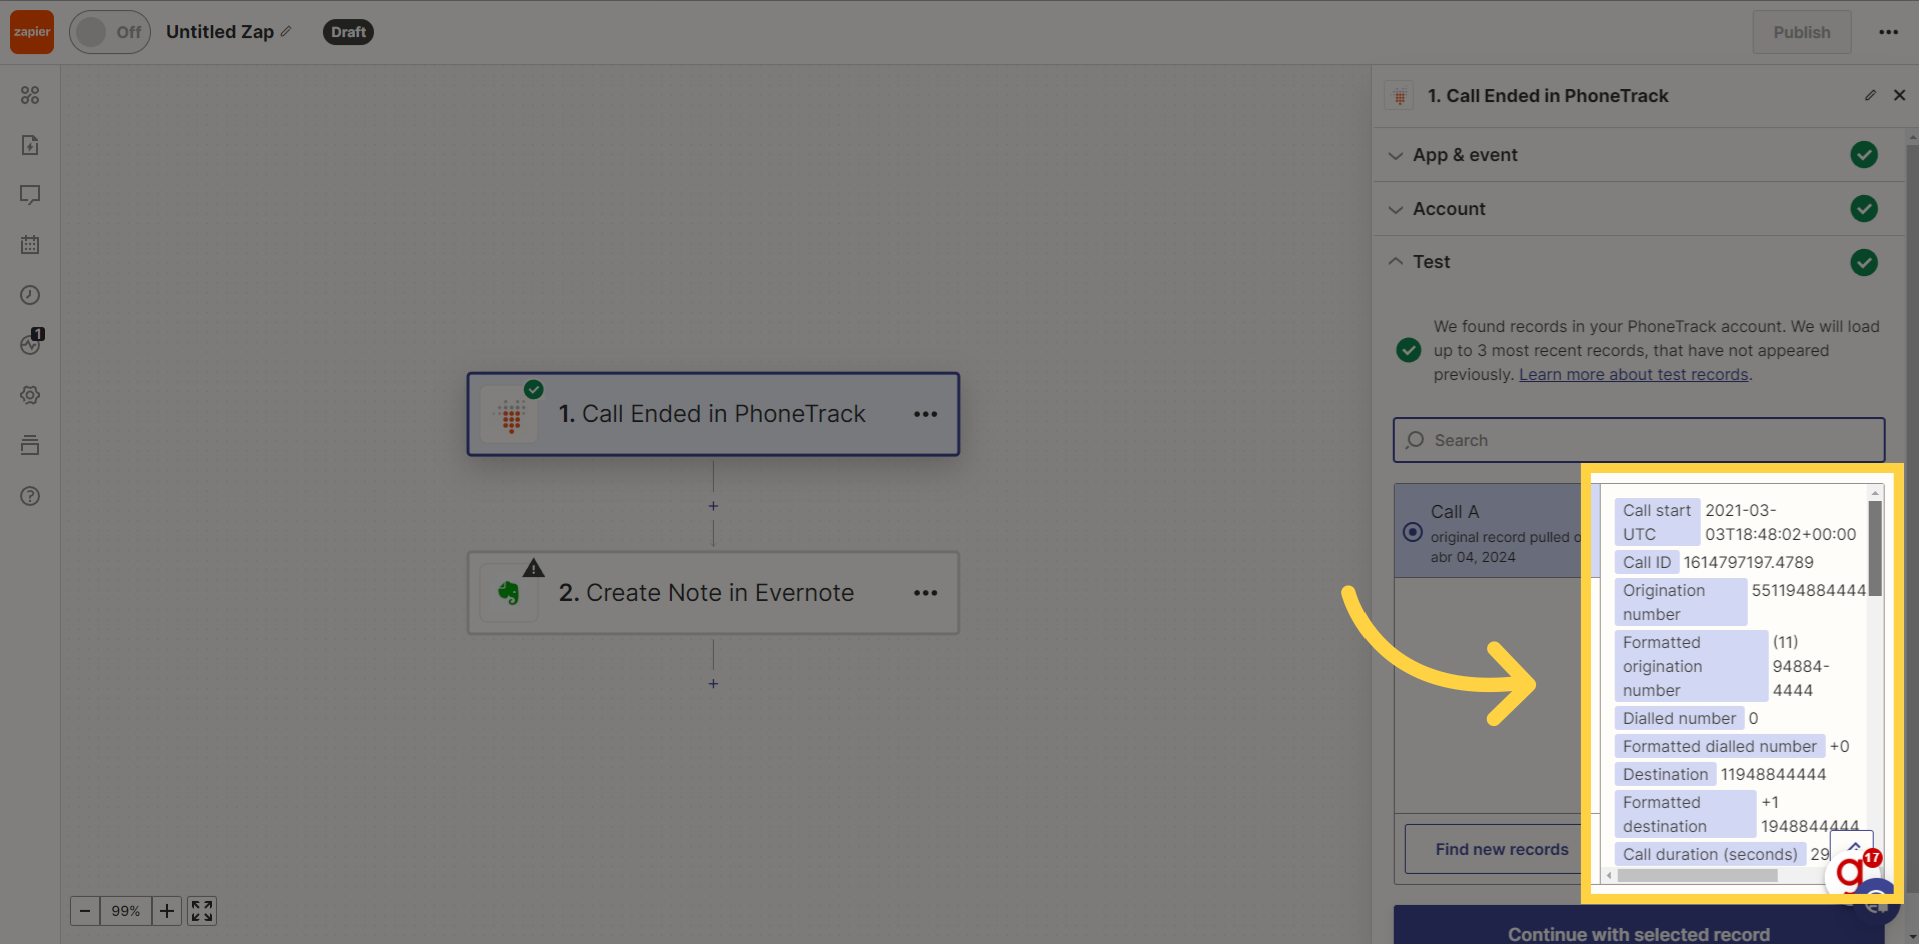Select the Create Note in Evernote step
1919x944 pixels.
(x=713, y=593)
